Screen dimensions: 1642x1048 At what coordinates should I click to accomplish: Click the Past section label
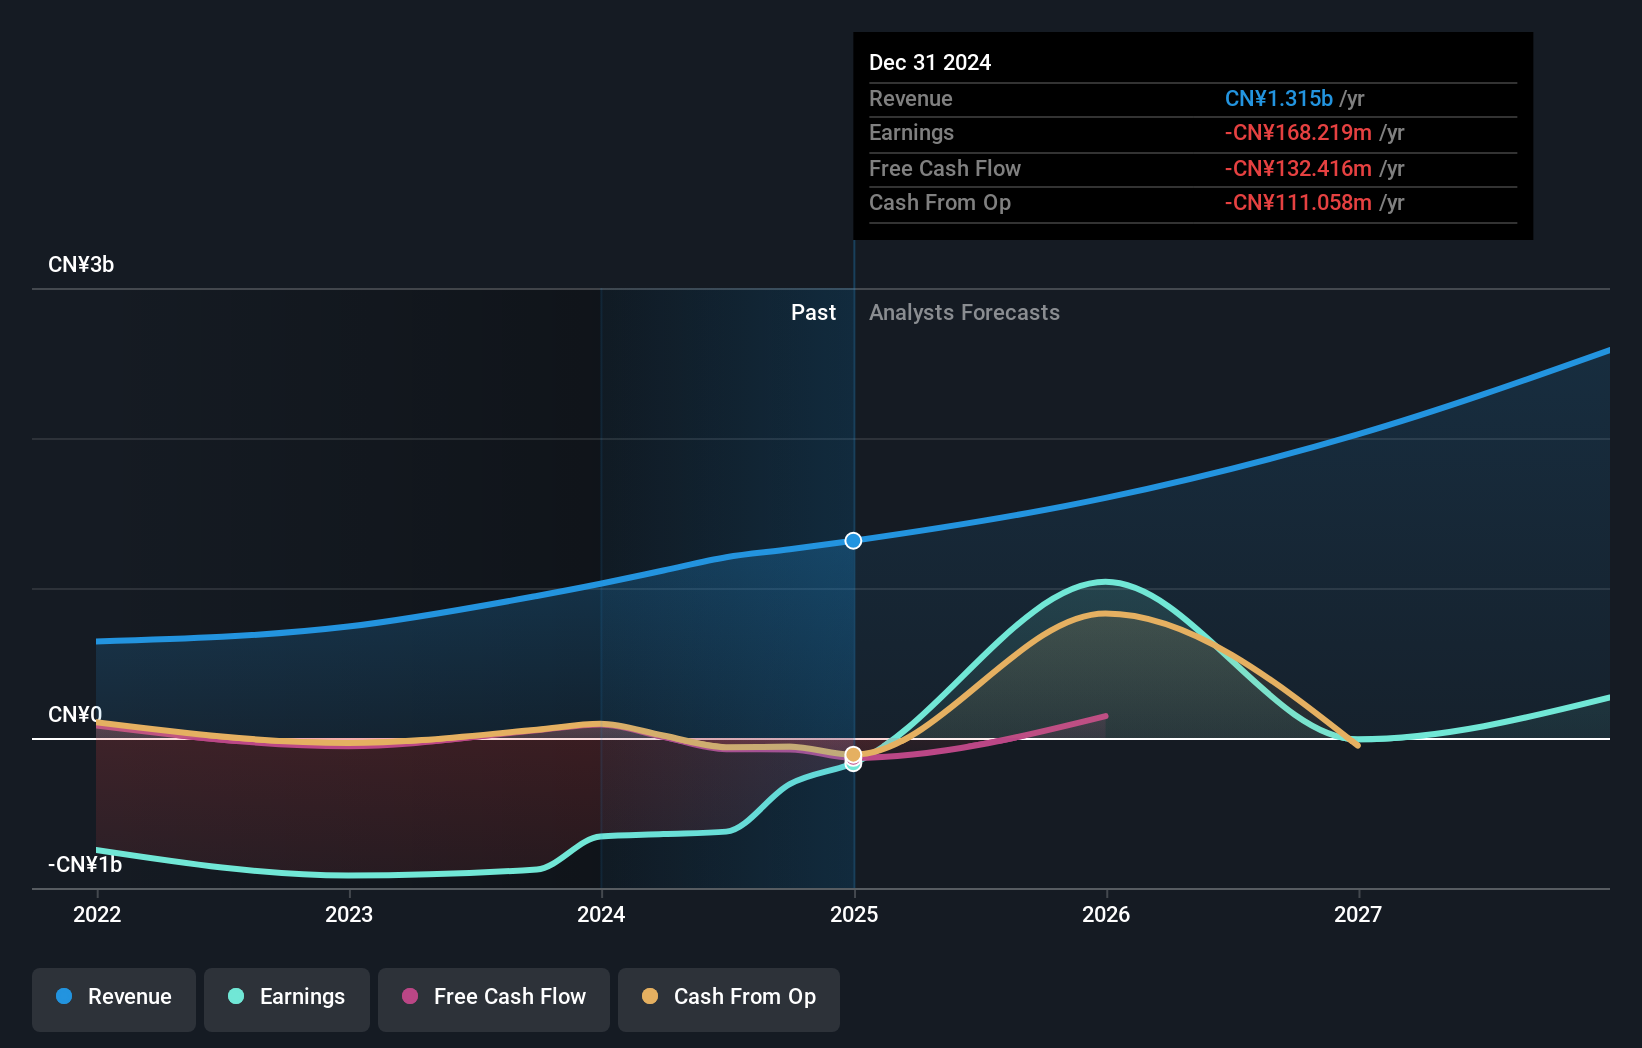[x=813, y=313]
